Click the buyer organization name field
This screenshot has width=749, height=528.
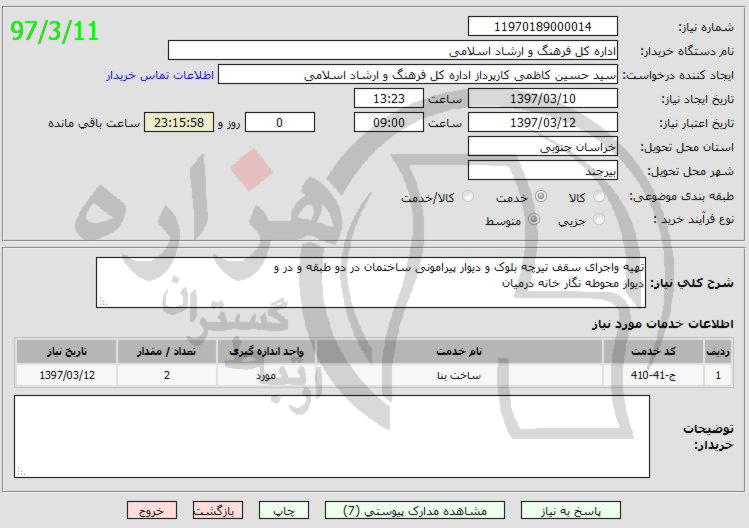coord(393,50)
